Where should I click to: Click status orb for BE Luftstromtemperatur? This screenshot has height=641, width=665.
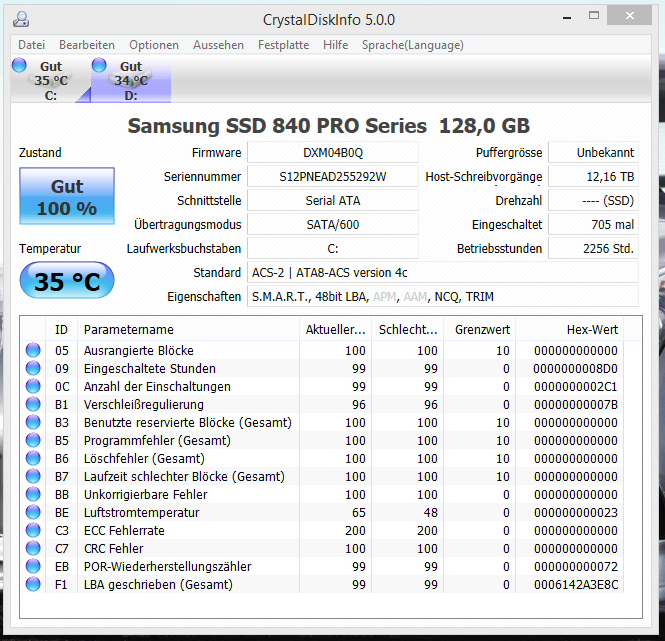coord(33,512)
